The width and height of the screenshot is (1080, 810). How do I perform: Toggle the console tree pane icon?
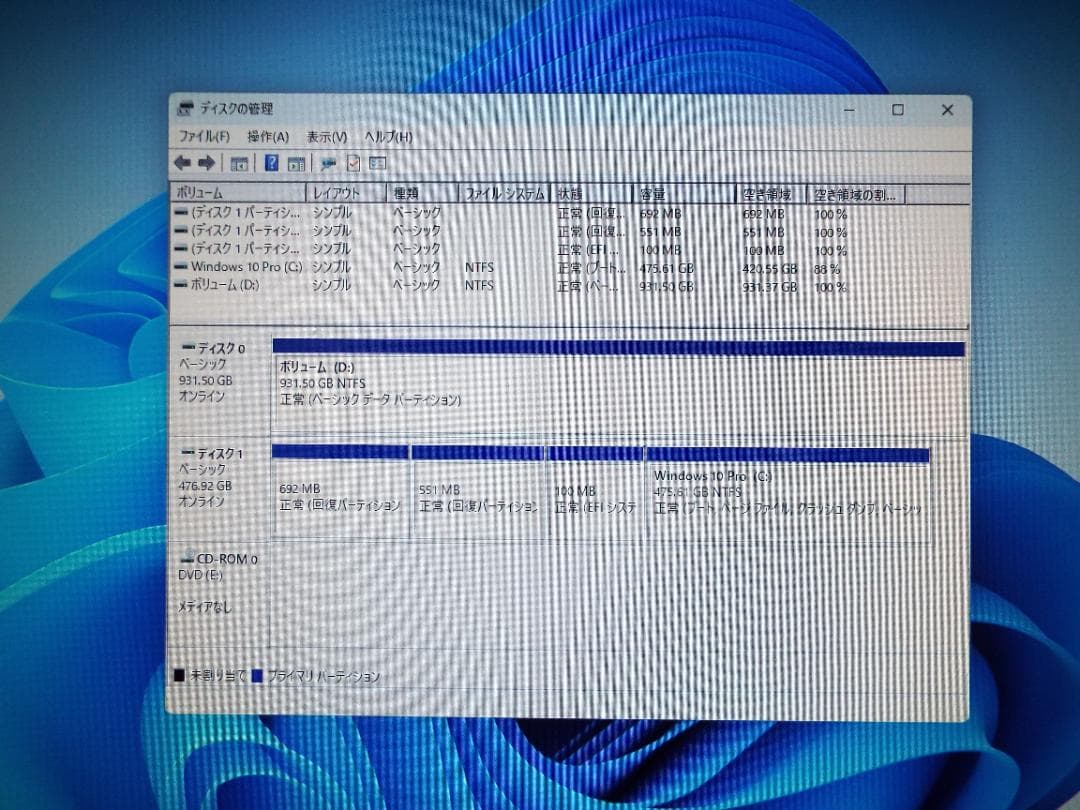point(239,163)
